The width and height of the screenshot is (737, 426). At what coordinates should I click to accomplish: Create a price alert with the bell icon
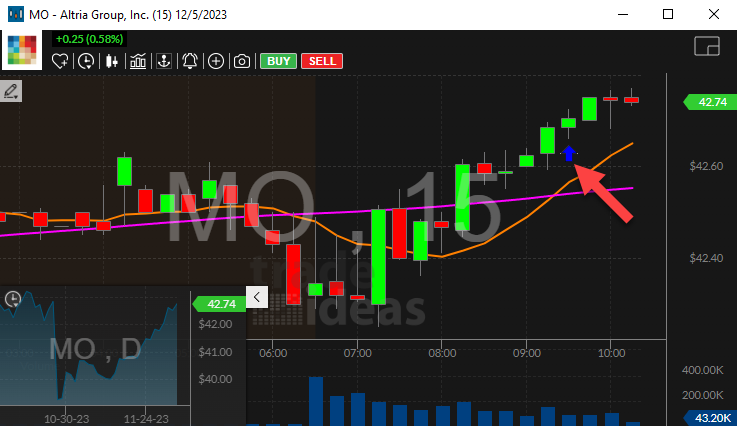(190, 61)
